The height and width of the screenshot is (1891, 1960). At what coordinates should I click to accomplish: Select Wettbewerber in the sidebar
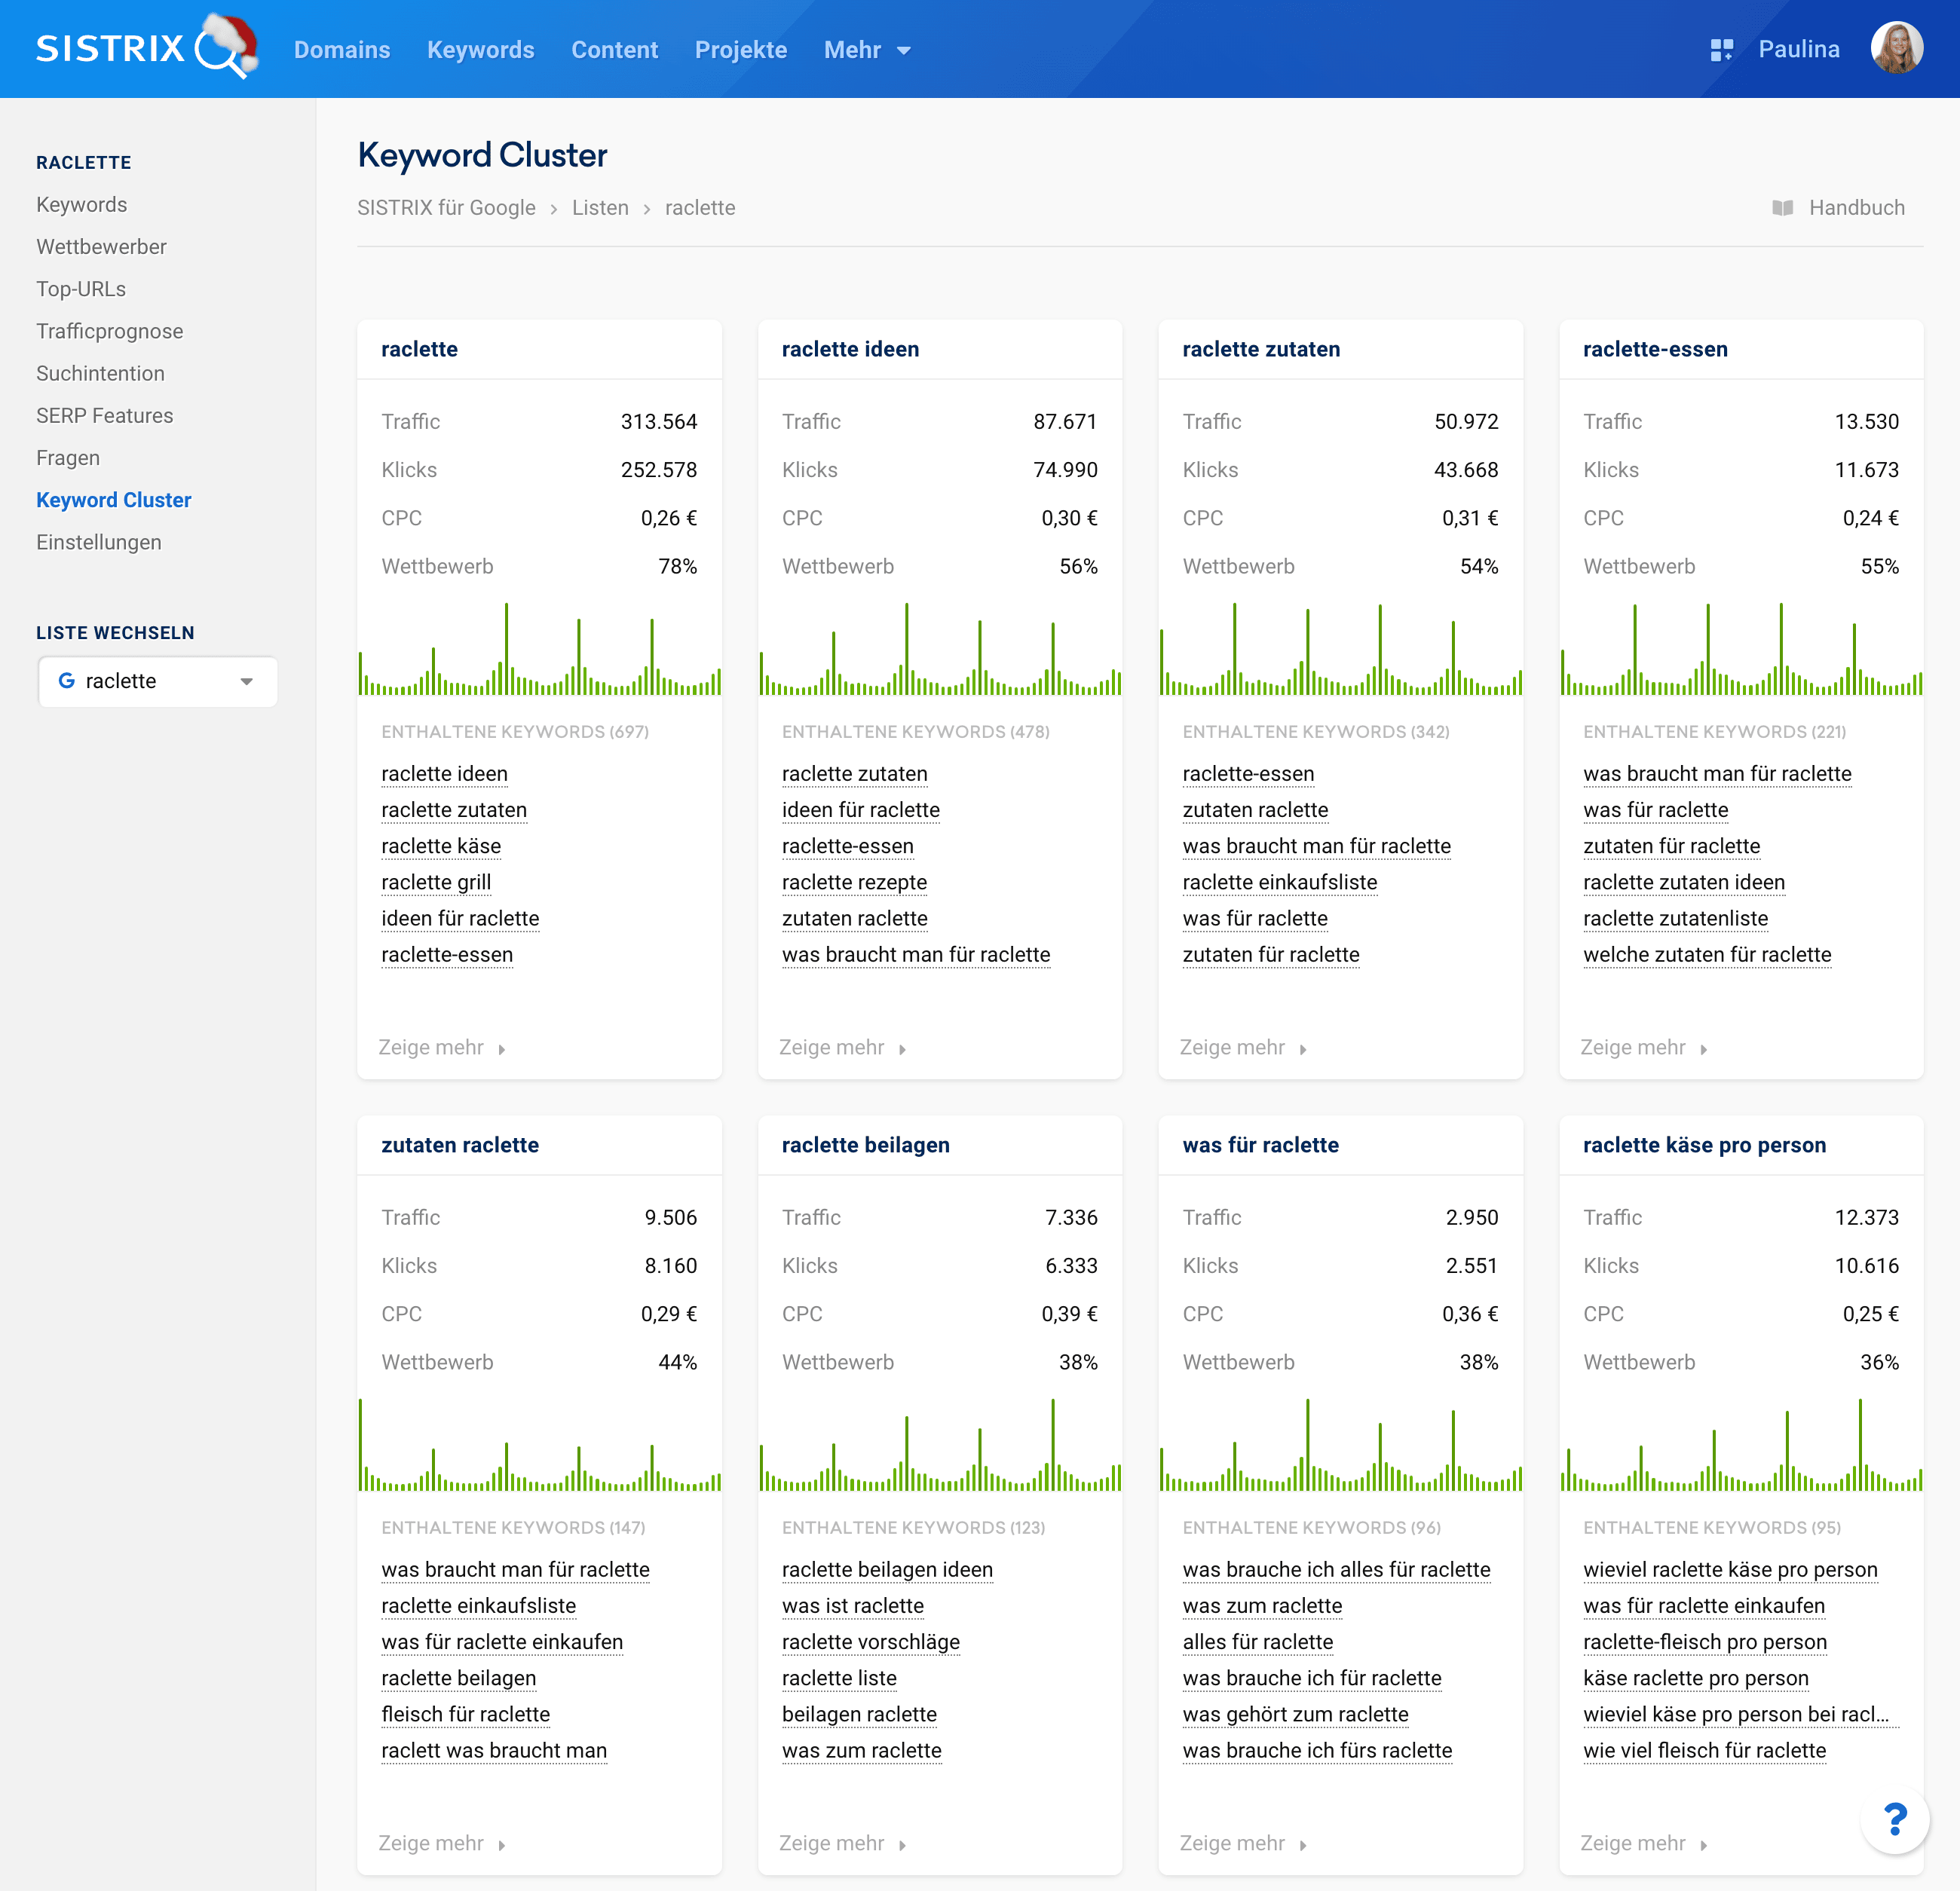tap(101, 247)
